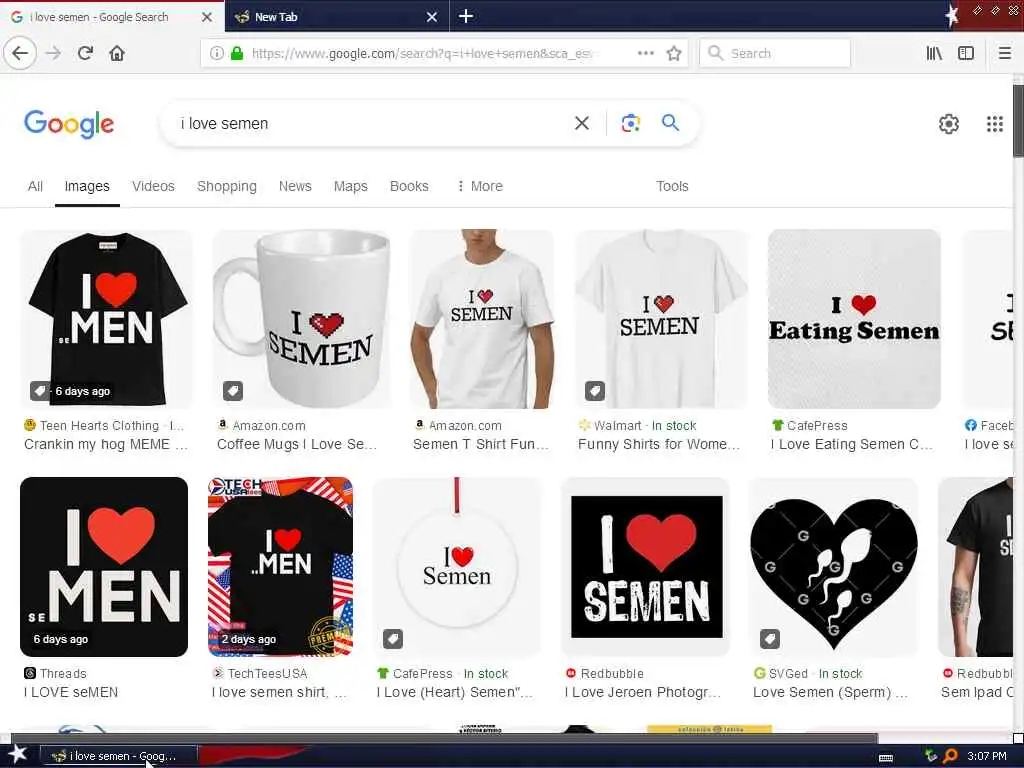Expand the More search categories dropdown
Image resolution: width=1024 pixels, height=768 pixels.
pos(480,186)
